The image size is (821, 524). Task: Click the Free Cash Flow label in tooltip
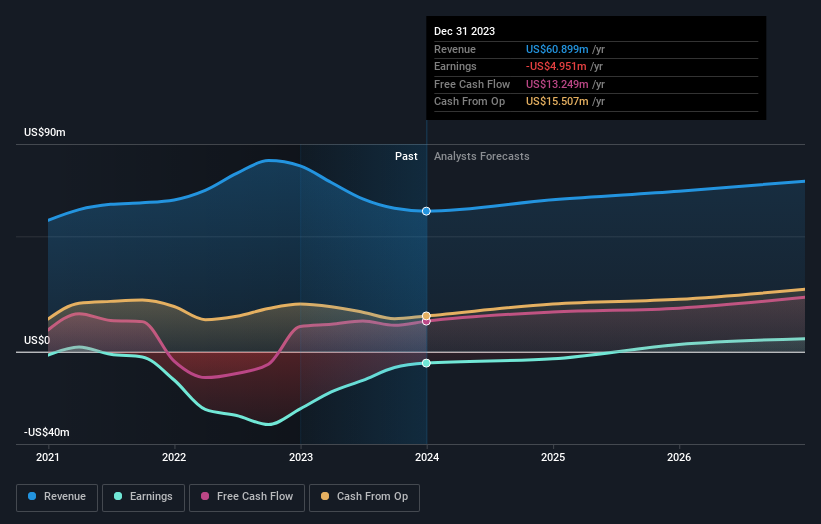[x=472, y=84]
